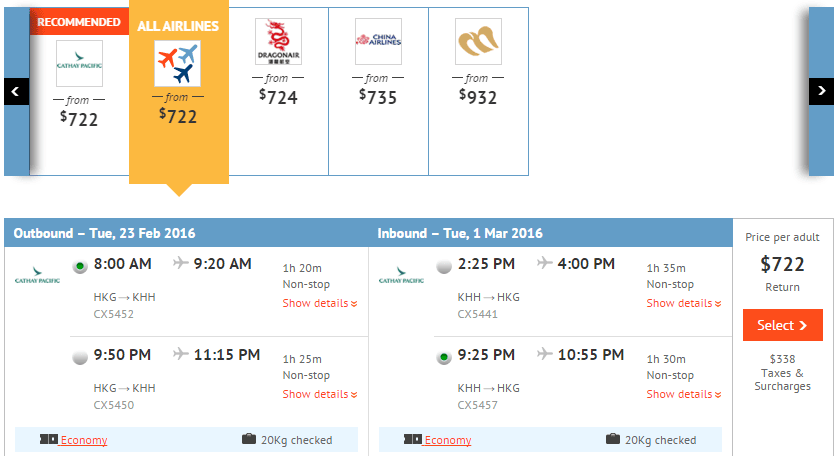Click the All Airlines planes icon

tap(178, 63)
